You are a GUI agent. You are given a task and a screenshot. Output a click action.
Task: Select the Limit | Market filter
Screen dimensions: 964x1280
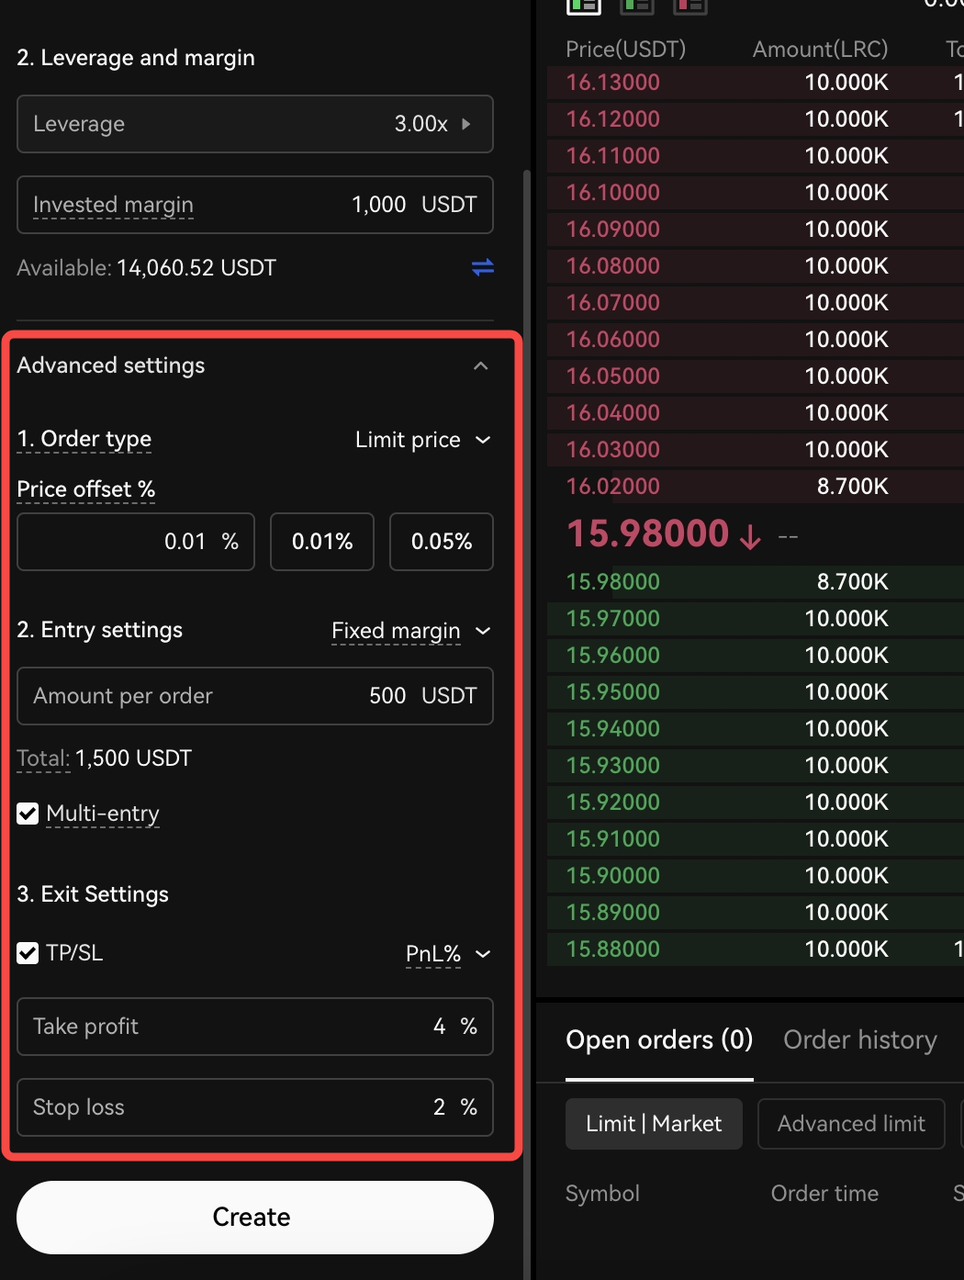click(x=653, y=1124)
